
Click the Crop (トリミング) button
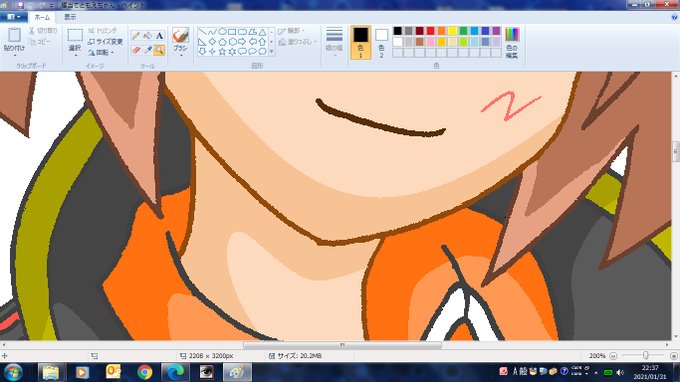[102, 31]
